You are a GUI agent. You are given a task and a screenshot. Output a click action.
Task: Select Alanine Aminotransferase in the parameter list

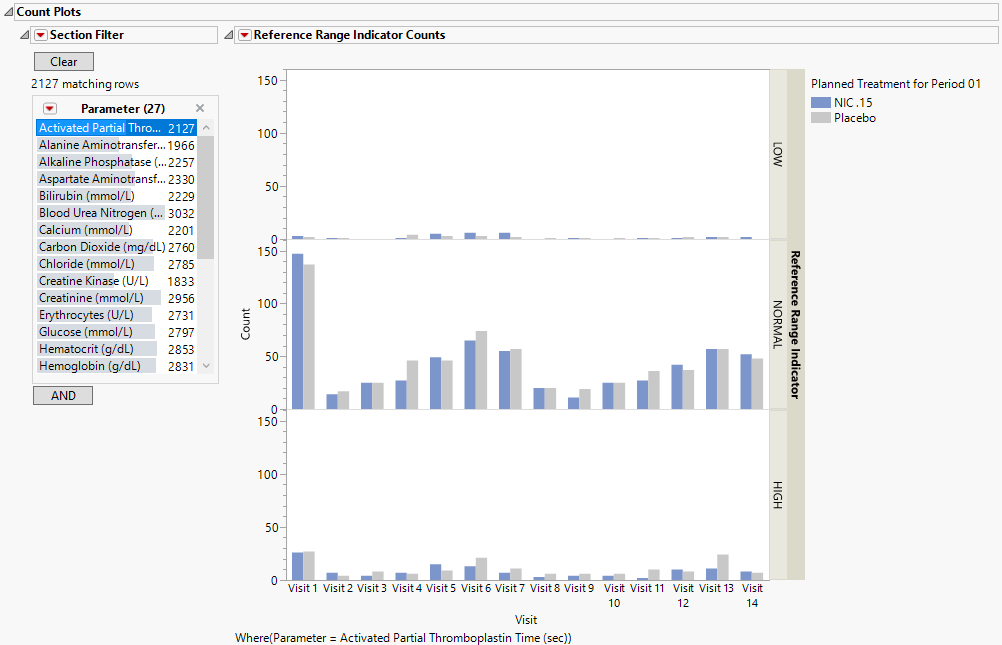pos(102,145)
